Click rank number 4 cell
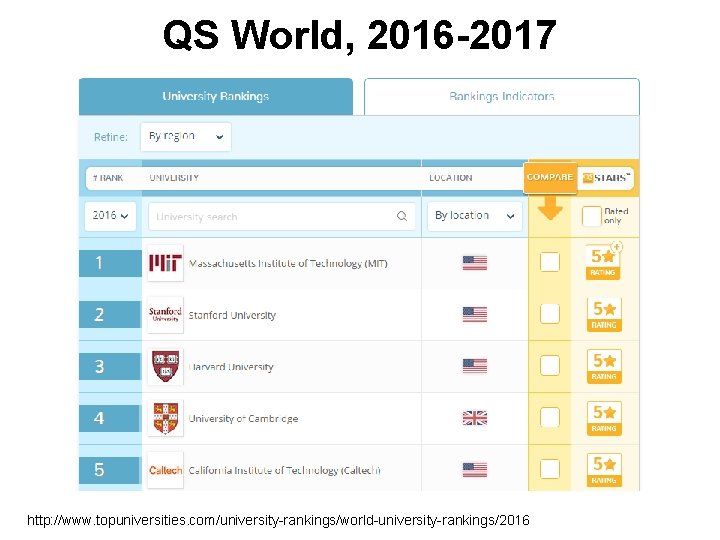The width and height of the screenshot is (720, 540). pos(110,418)
